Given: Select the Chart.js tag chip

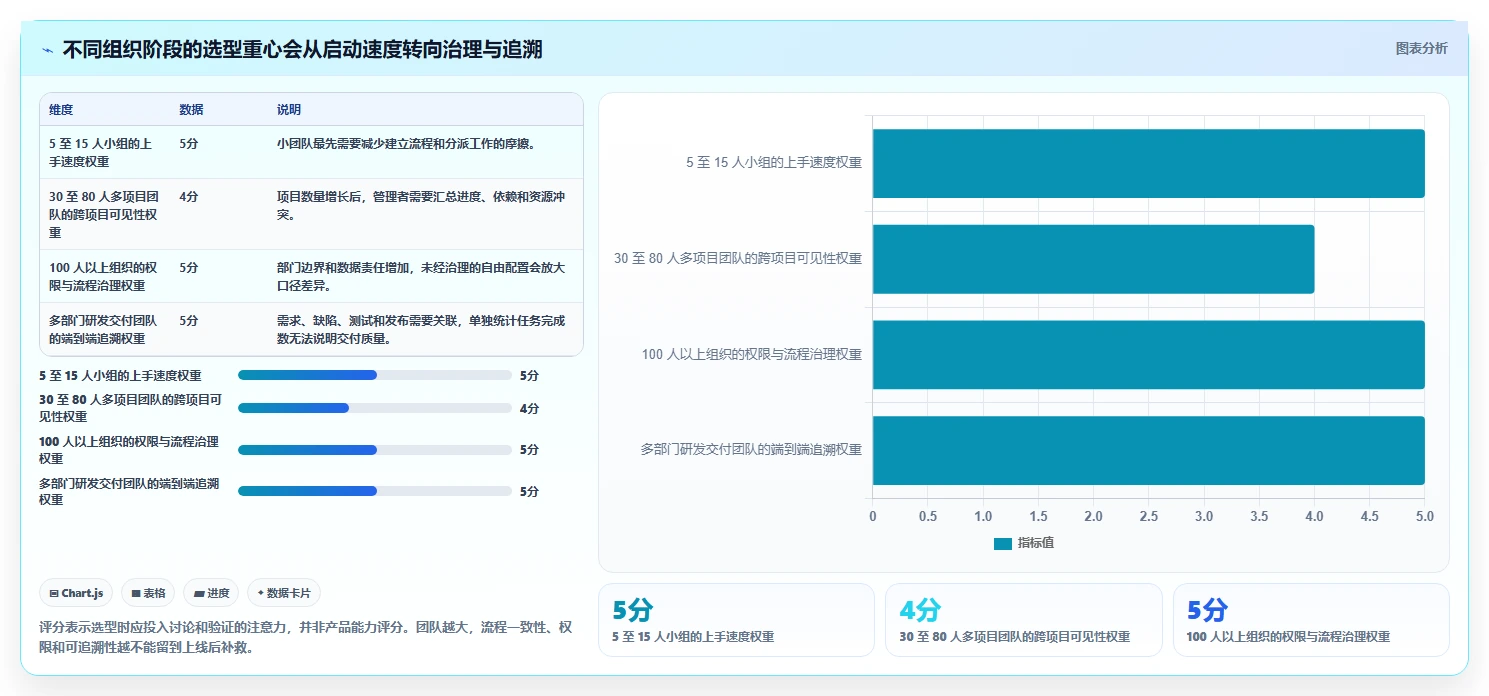Looking at the screenshot, I should click(77, 593).
